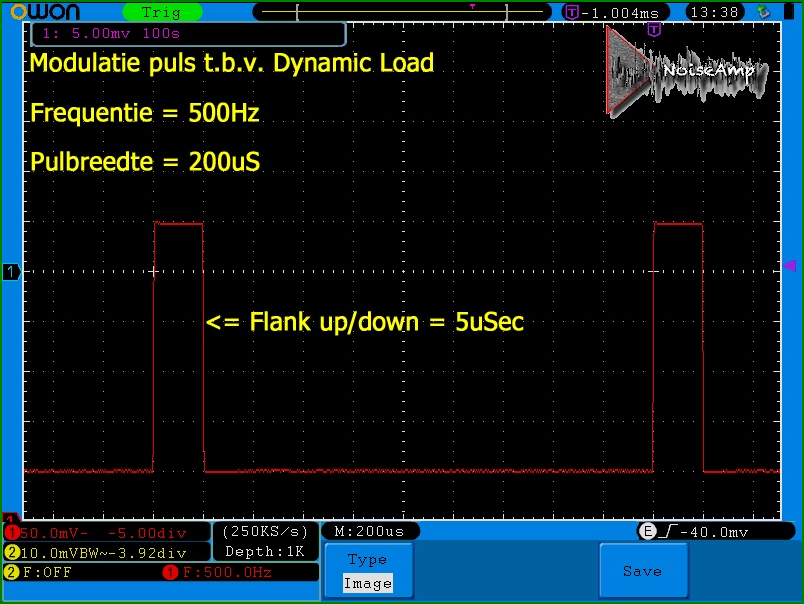Click the green Trig status indicator
The image size is (804, 604).
click(162, 12)
